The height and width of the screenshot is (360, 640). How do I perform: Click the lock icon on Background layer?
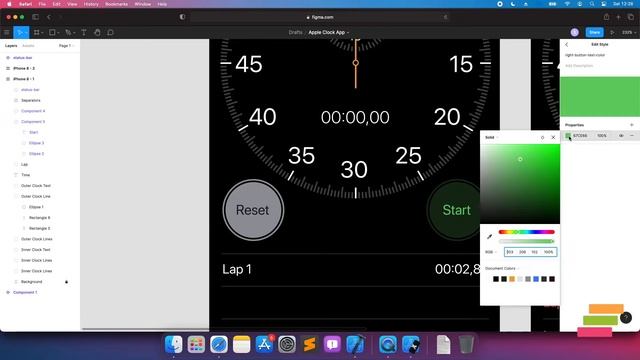click(x=67, y=282)
